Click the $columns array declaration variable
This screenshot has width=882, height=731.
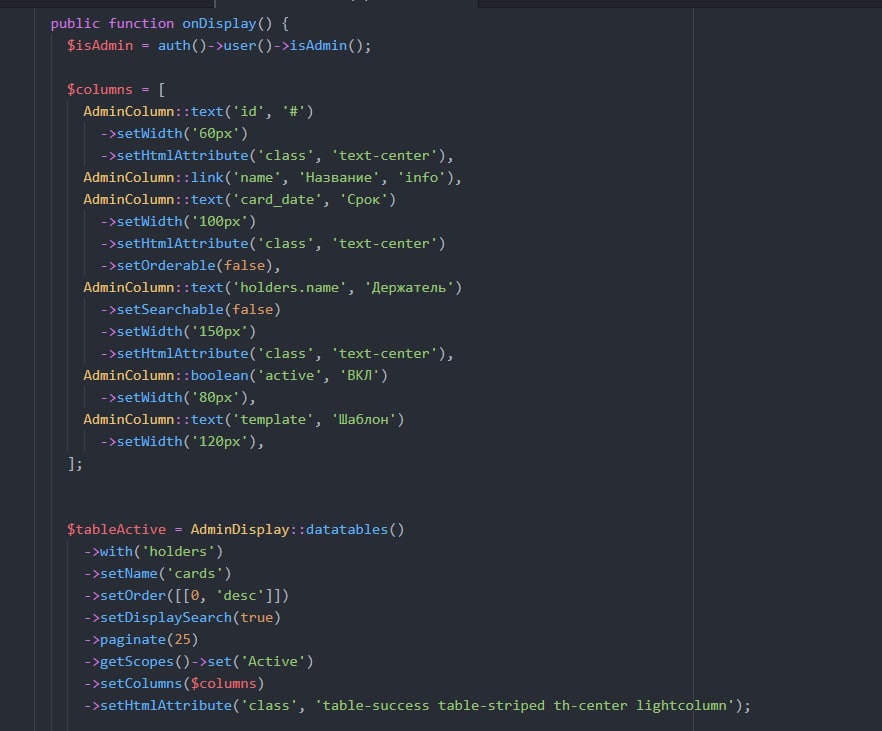(x=100, y=89)
